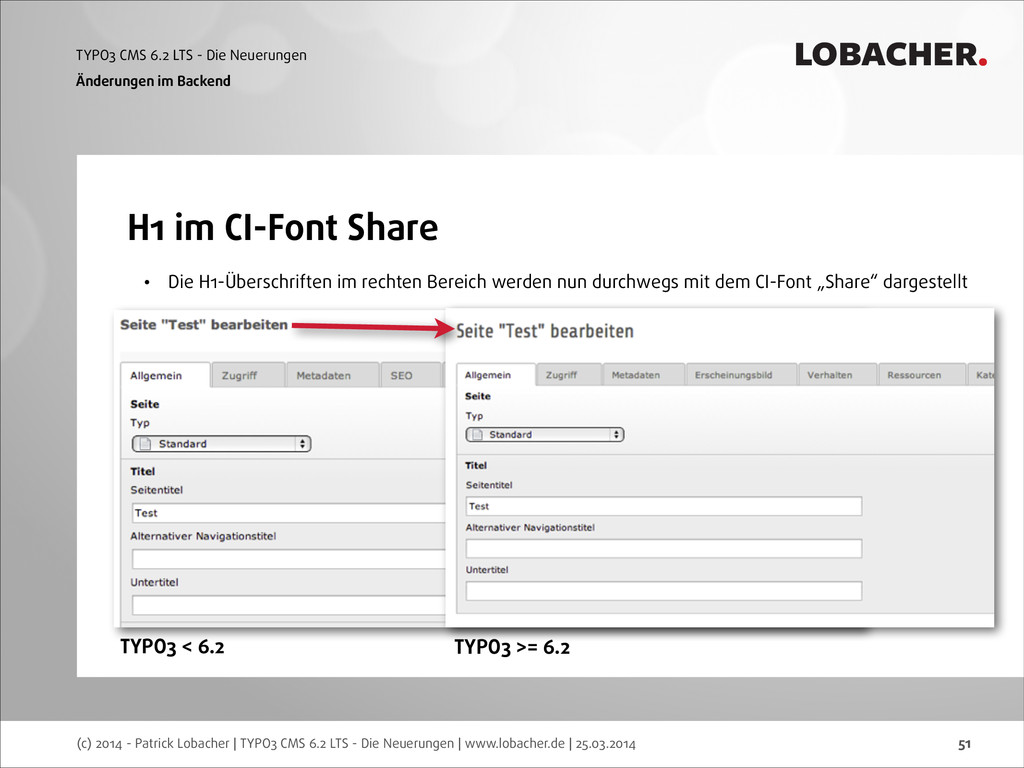Click the Alternativer Navigationstitel field in the TYPO3 < 6.2 screenshot

pyautogui.click(x=289, y=559)
